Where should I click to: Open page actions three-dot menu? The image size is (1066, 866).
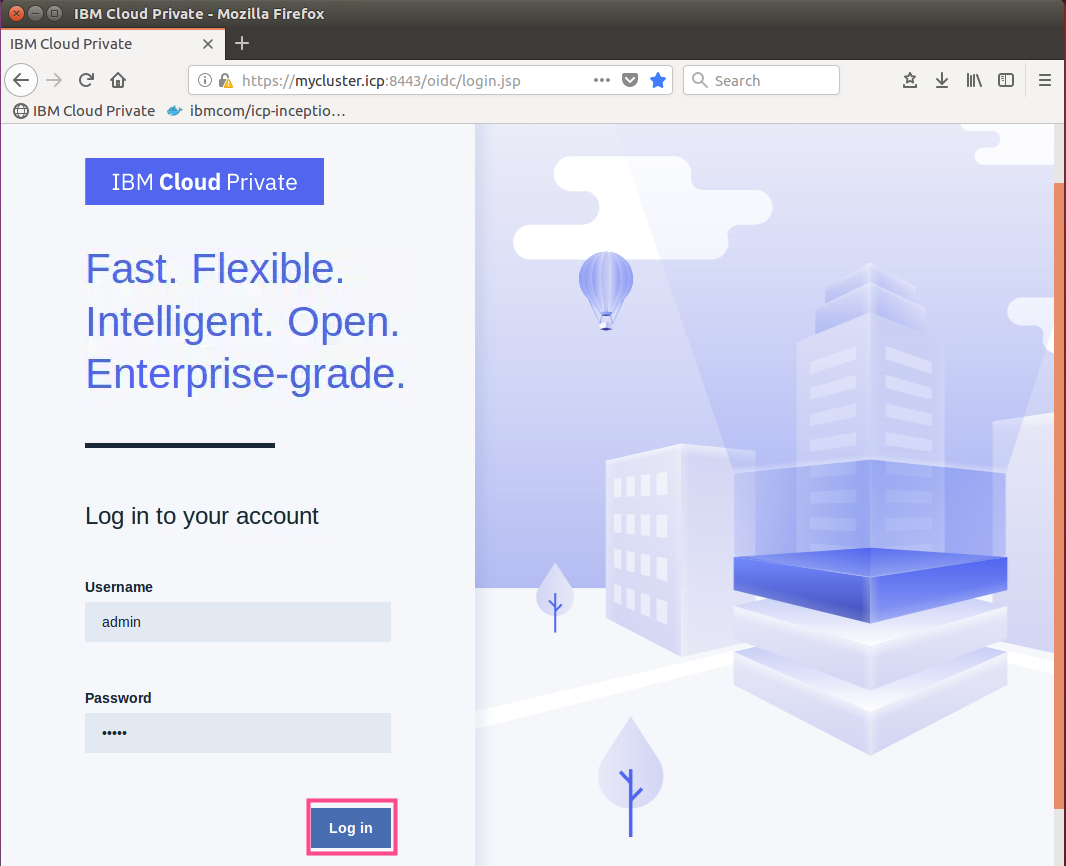[602, 80]
